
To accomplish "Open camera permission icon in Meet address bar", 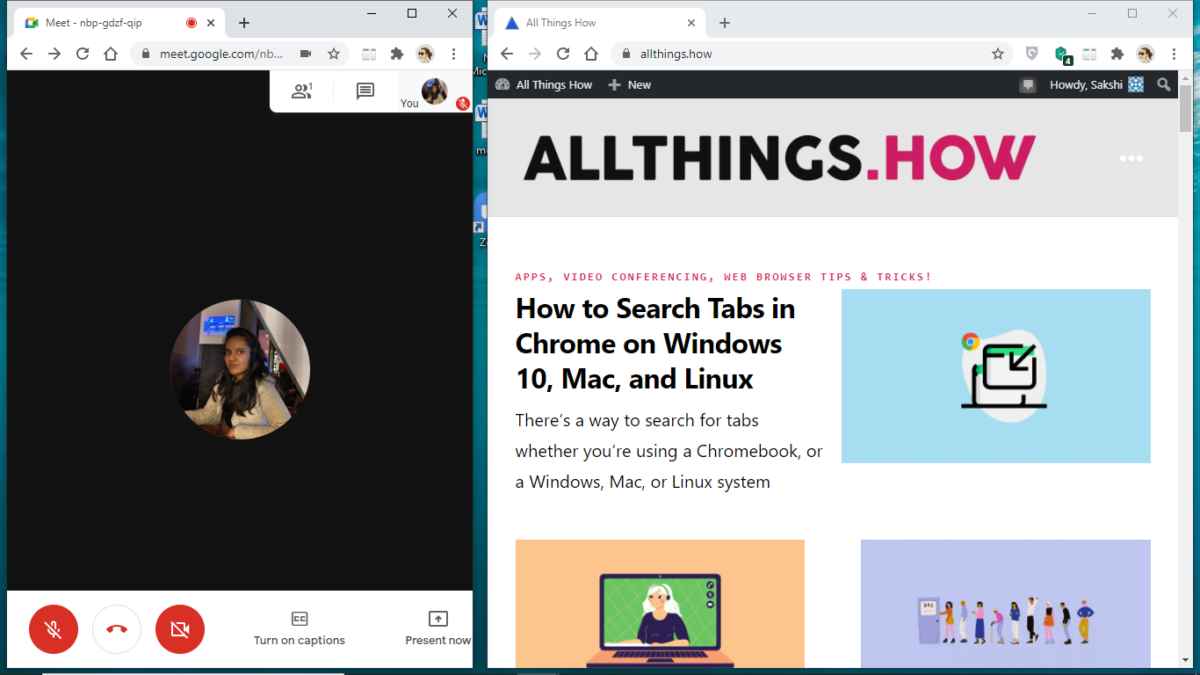I will pos(306,54).
